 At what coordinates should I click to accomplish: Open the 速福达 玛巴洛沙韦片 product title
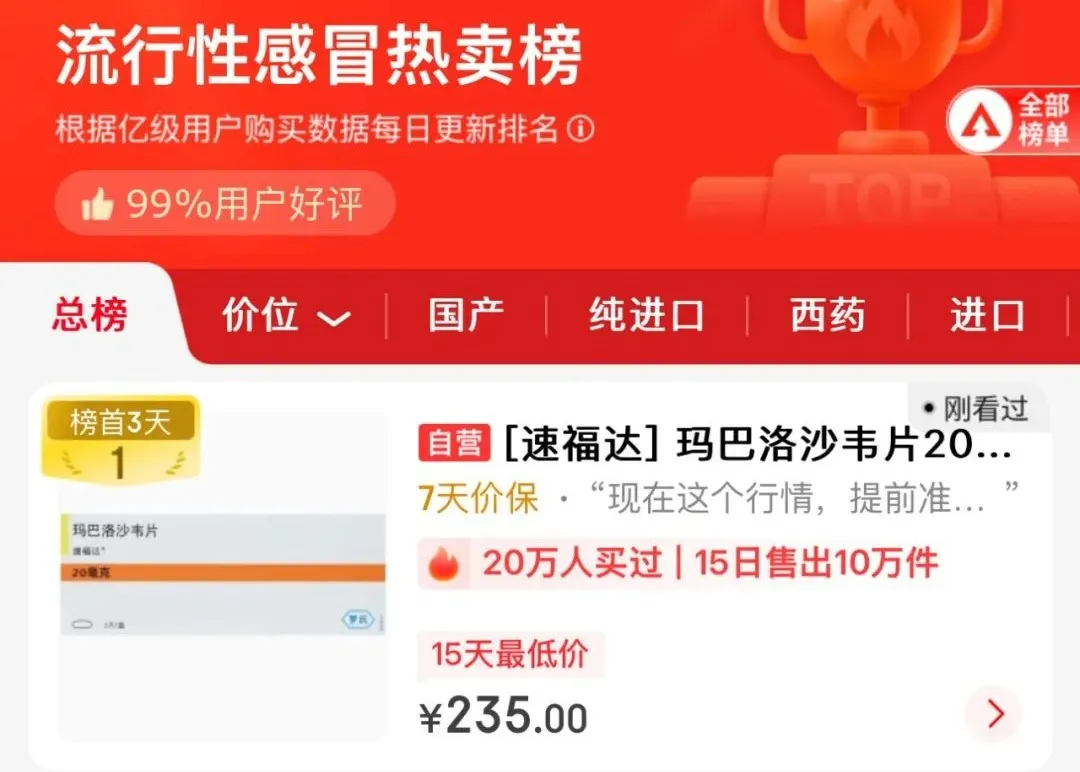(758, 444)
